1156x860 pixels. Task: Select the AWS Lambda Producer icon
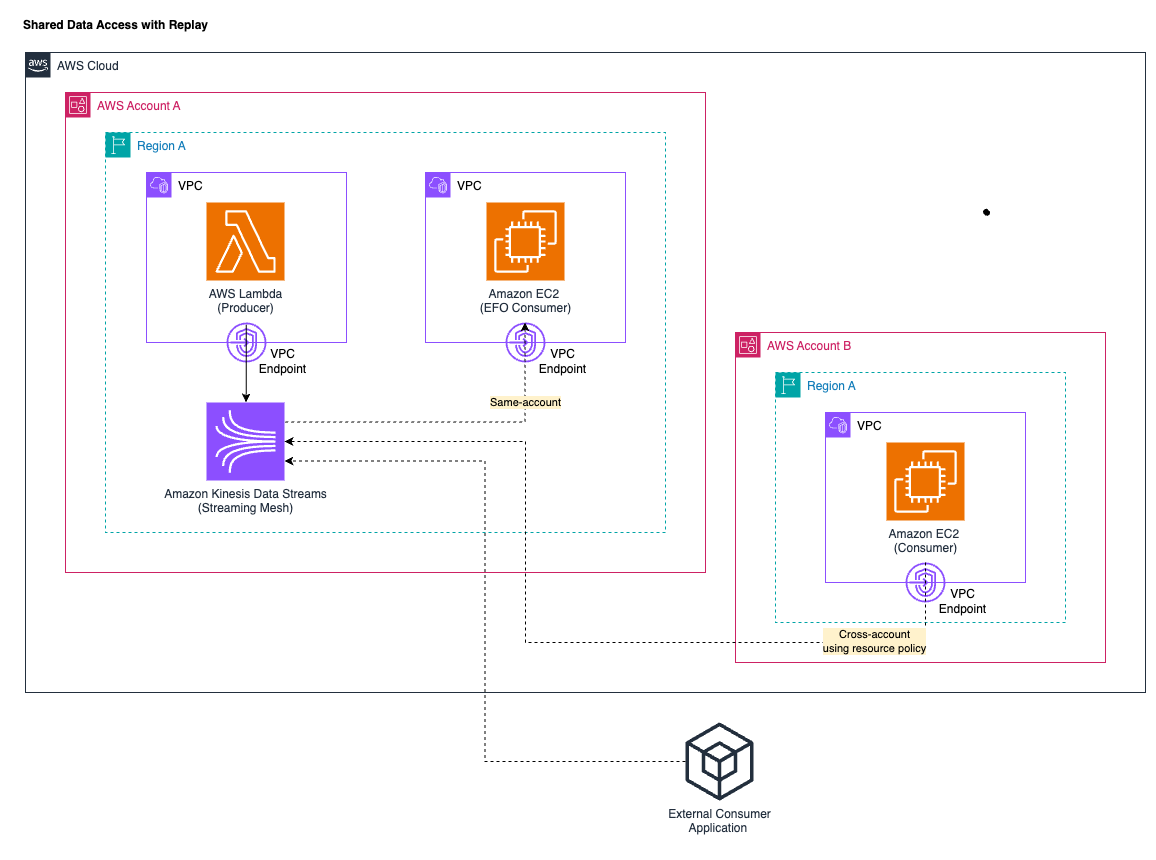tap(246, 242)
